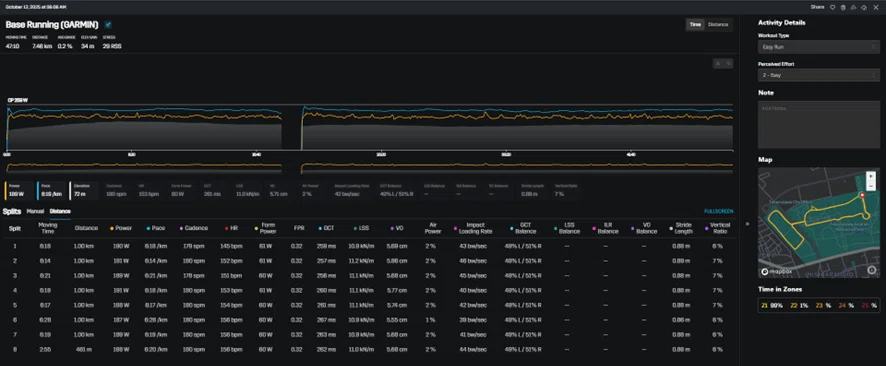This screenshot has height=366, width=886.
Task: Open the Perceived Effort dropdown
Action: (818, 75)
